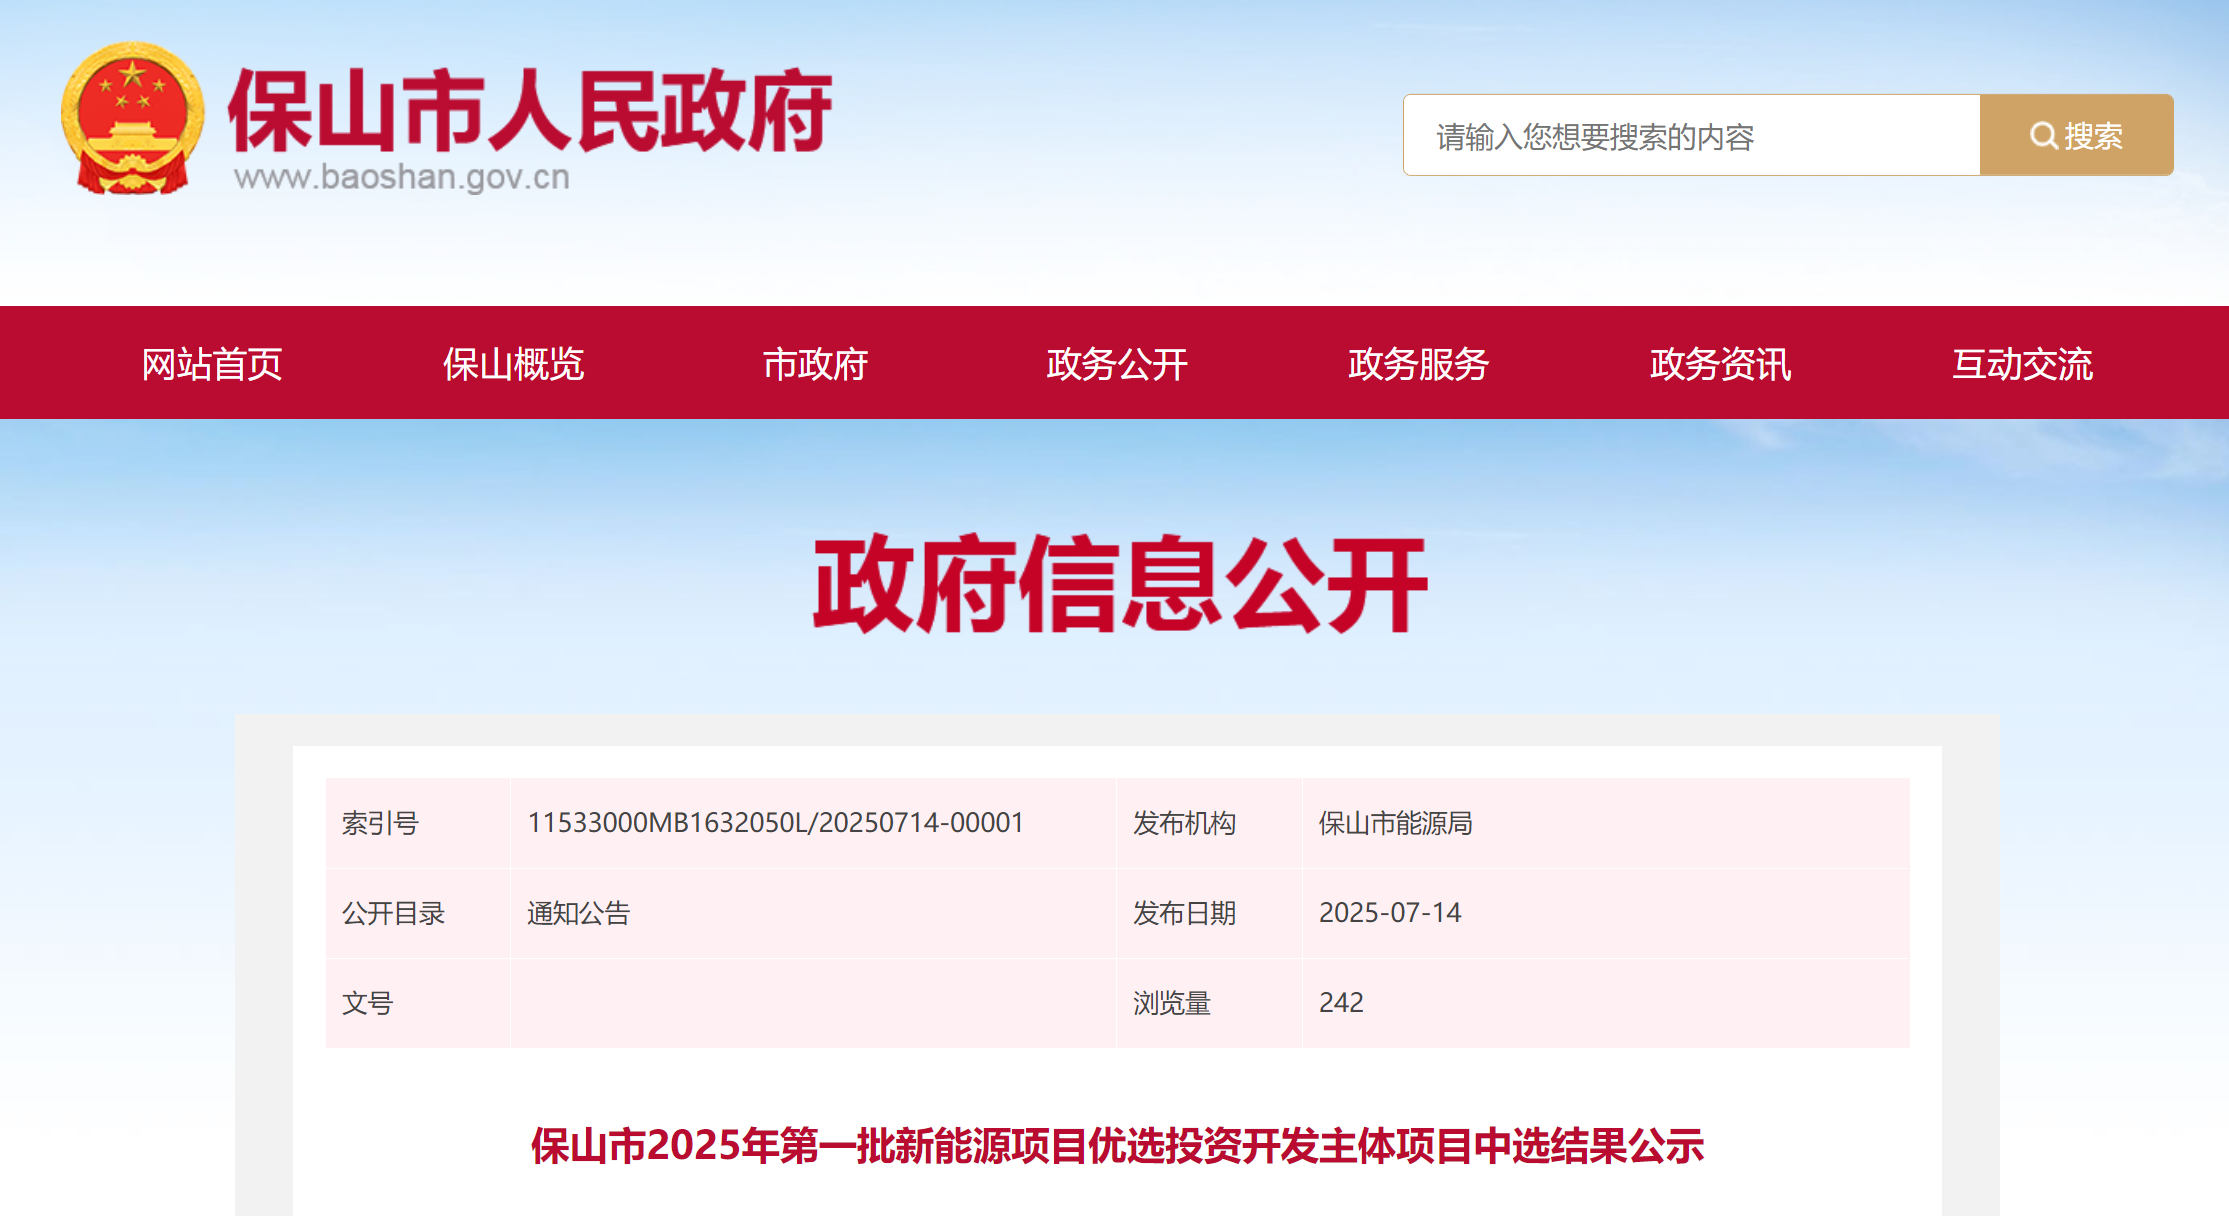This screenshot has height=1216, width=2229.
Task: Click the 保山市人民政府 site title
Action: coord(530,110)
